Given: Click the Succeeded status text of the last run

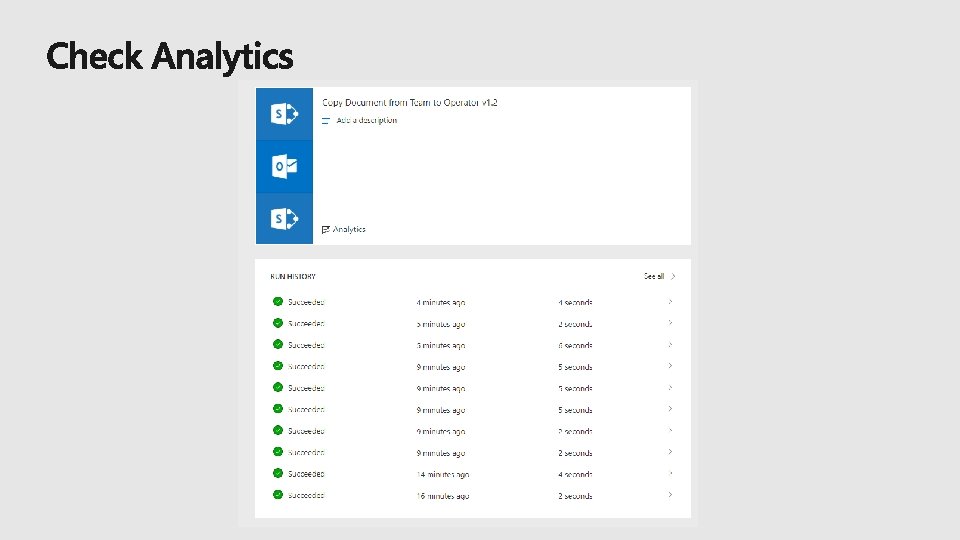Looking at the screenshot, I should click(306, 496).
